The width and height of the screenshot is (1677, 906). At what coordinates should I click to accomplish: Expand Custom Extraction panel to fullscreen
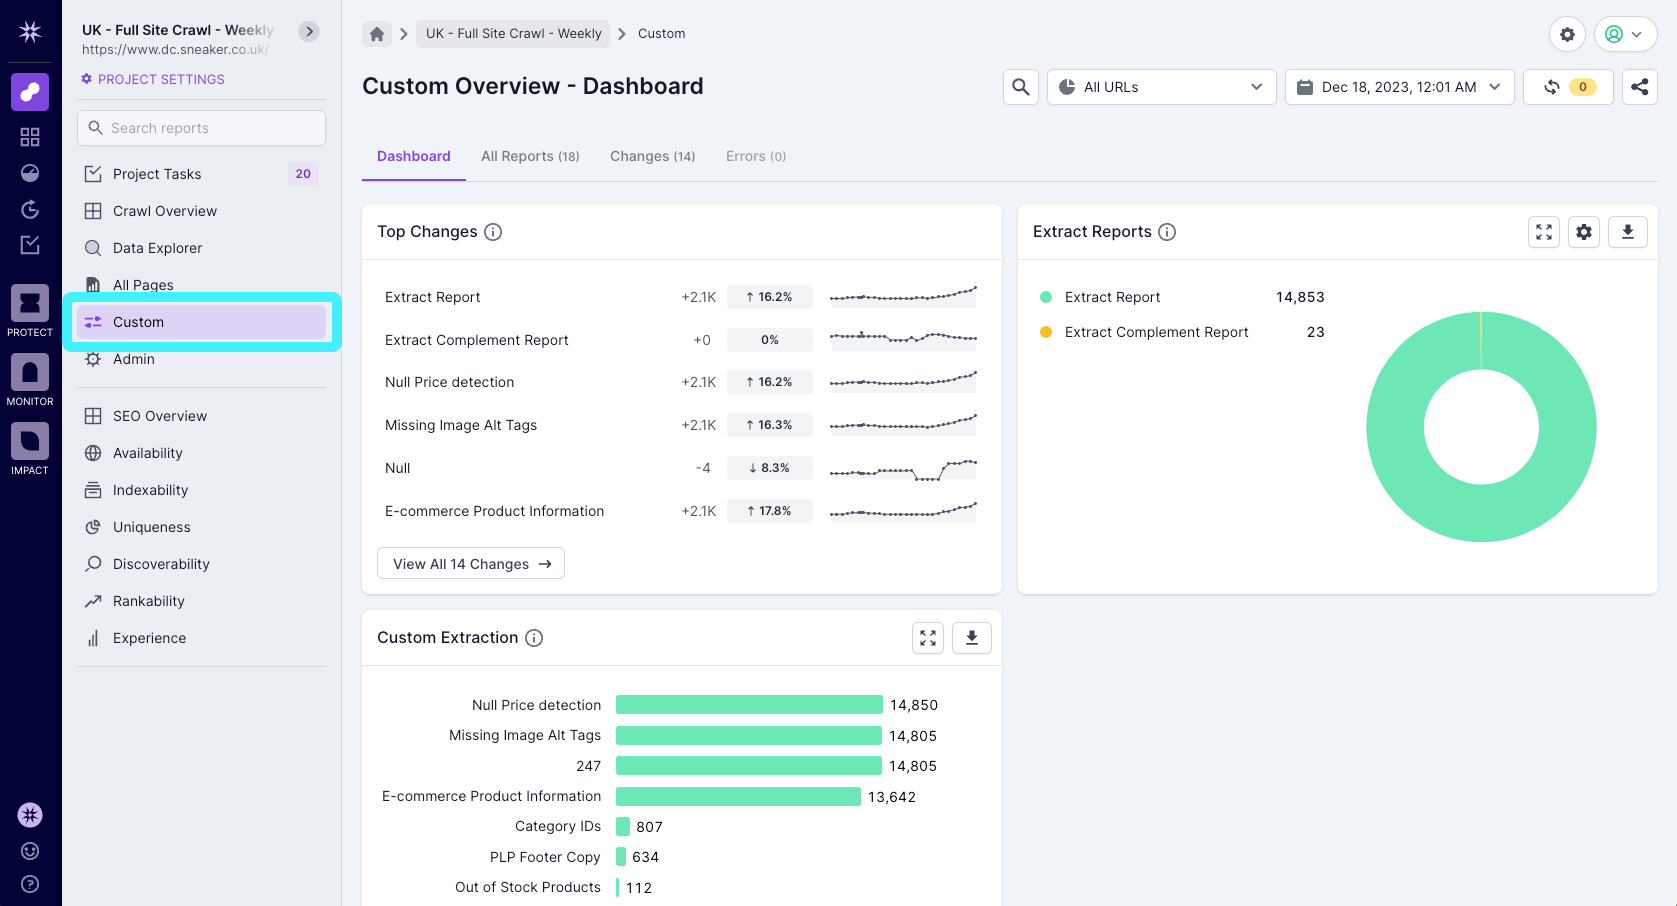[x=927, y=637]
